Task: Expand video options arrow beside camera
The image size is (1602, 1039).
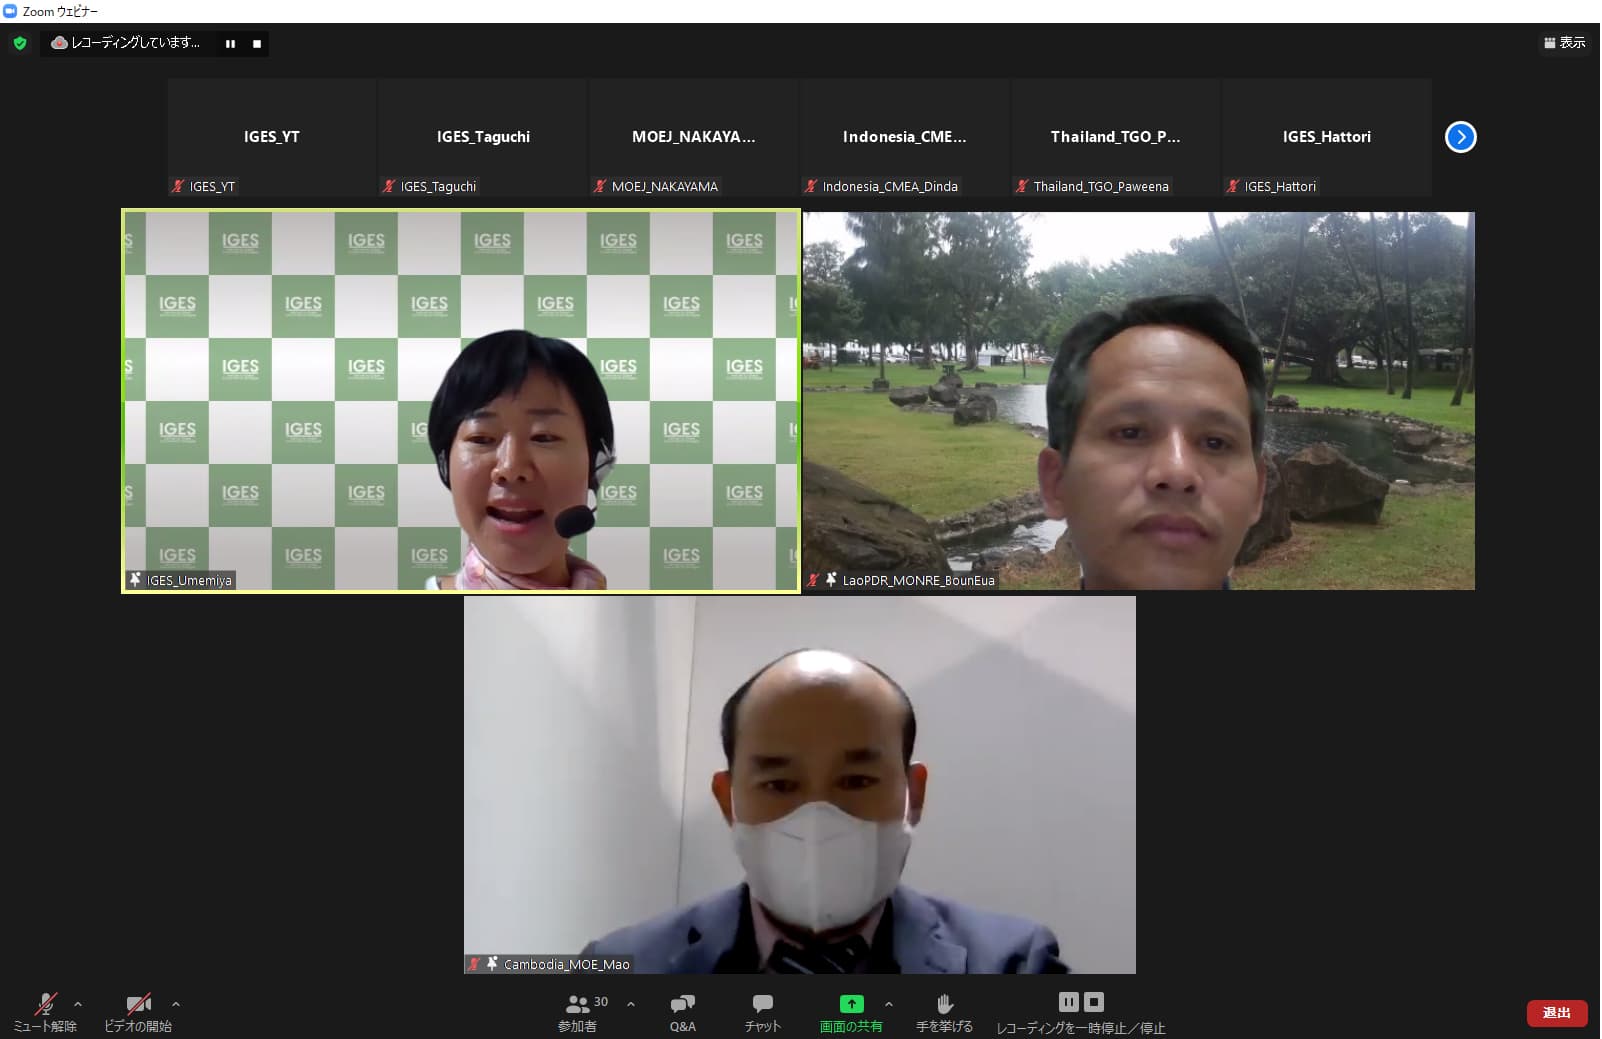Action: click(176, 1004)
